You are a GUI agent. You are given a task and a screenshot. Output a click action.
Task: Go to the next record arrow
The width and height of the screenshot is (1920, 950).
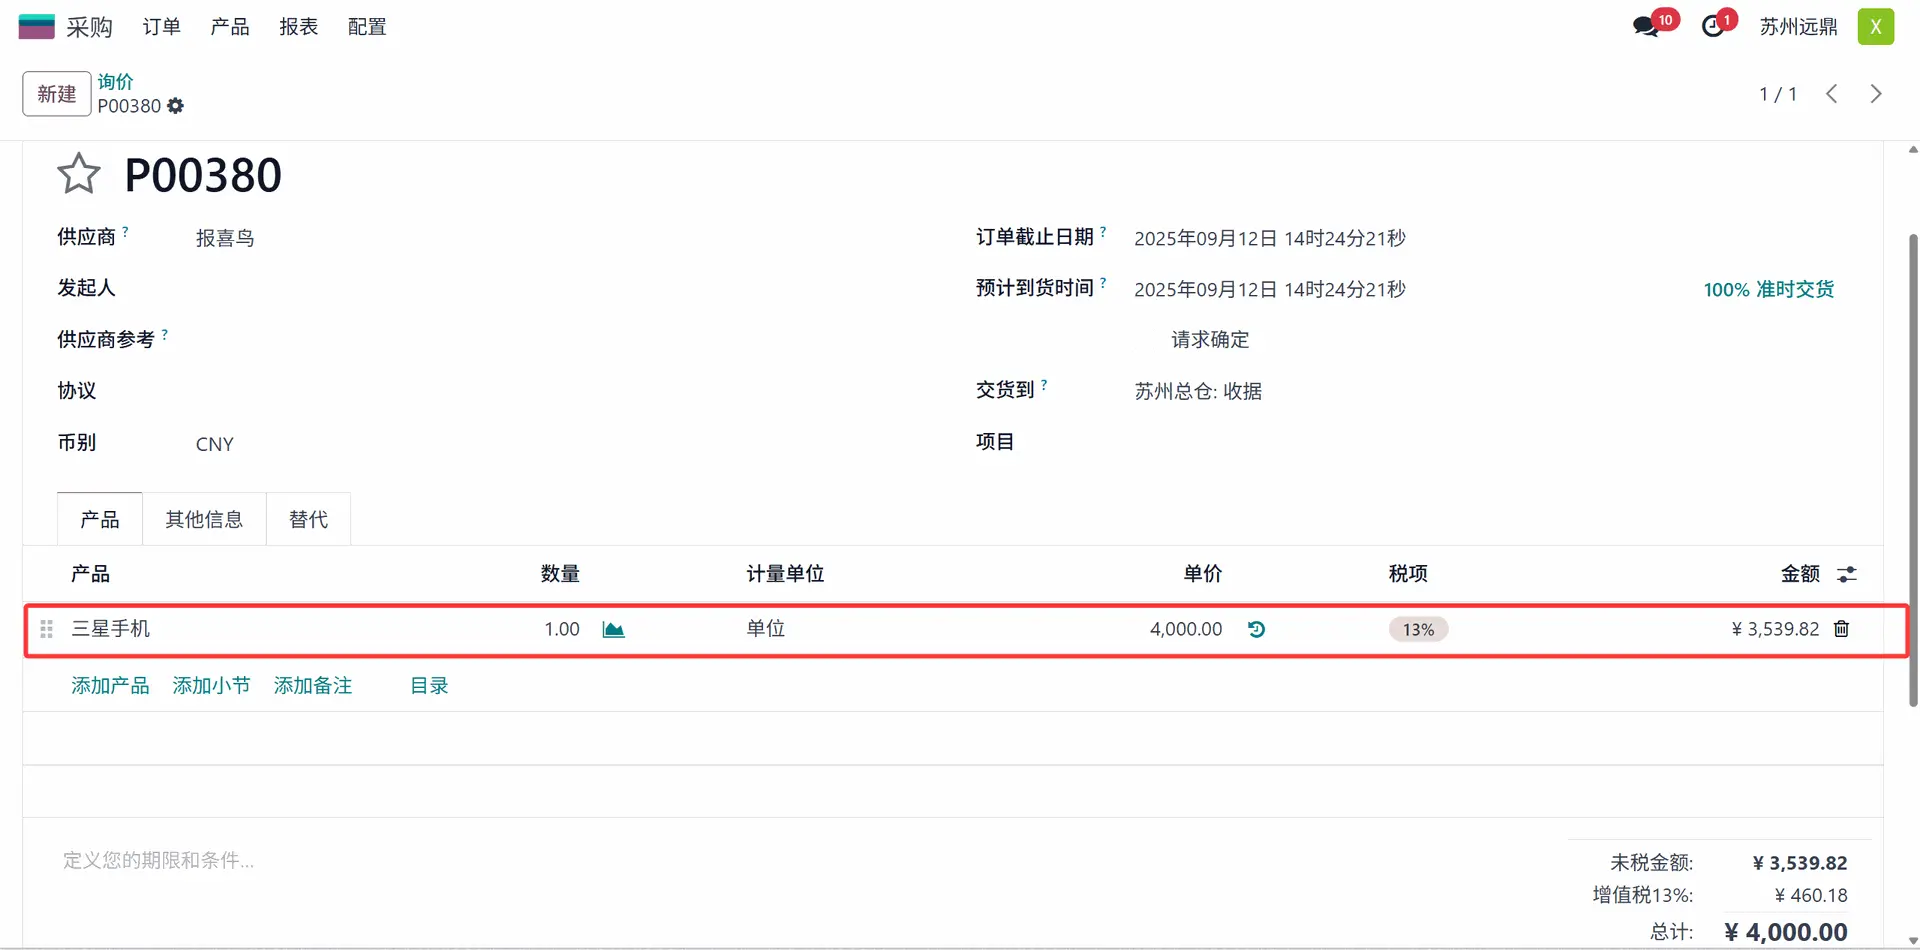coord(1875,94)
